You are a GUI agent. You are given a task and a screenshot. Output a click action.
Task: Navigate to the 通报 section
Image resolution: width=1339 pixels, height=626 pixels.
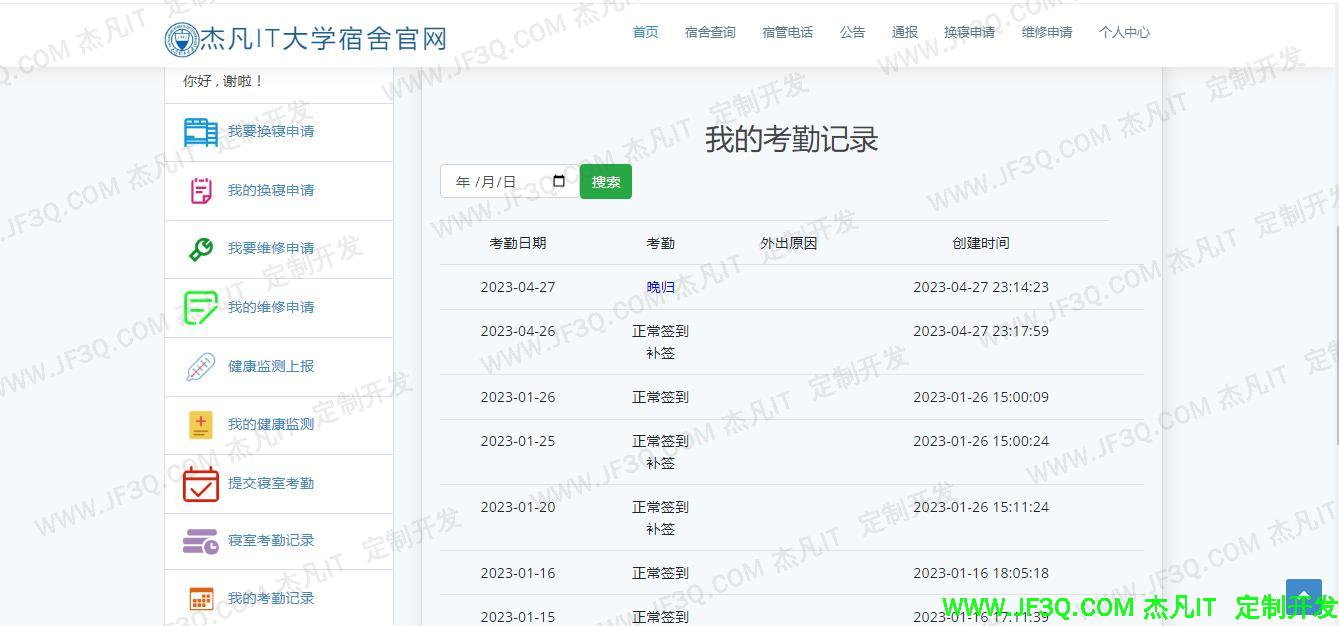point(904,32)
